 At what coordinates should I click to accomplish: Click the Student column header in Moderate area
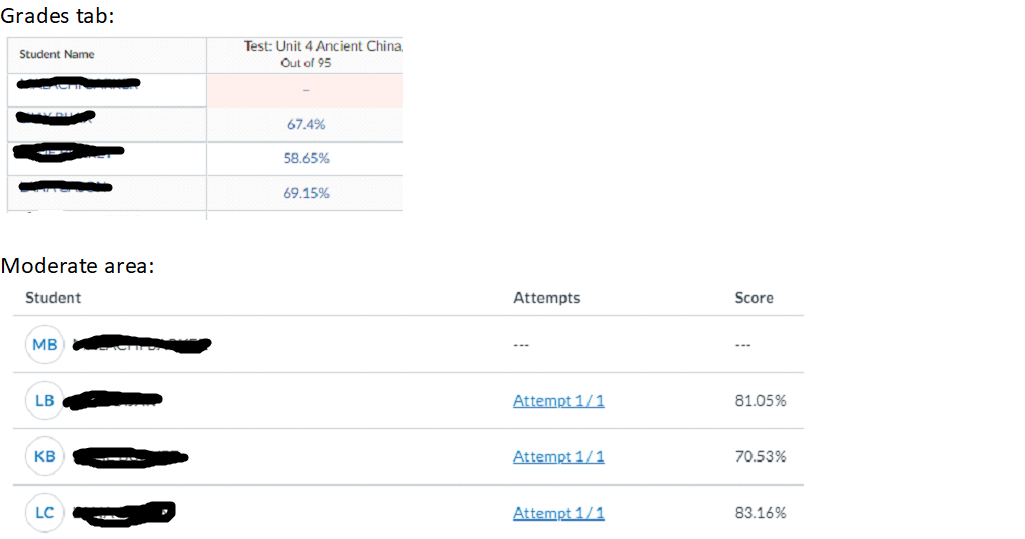tap(53, 298)
